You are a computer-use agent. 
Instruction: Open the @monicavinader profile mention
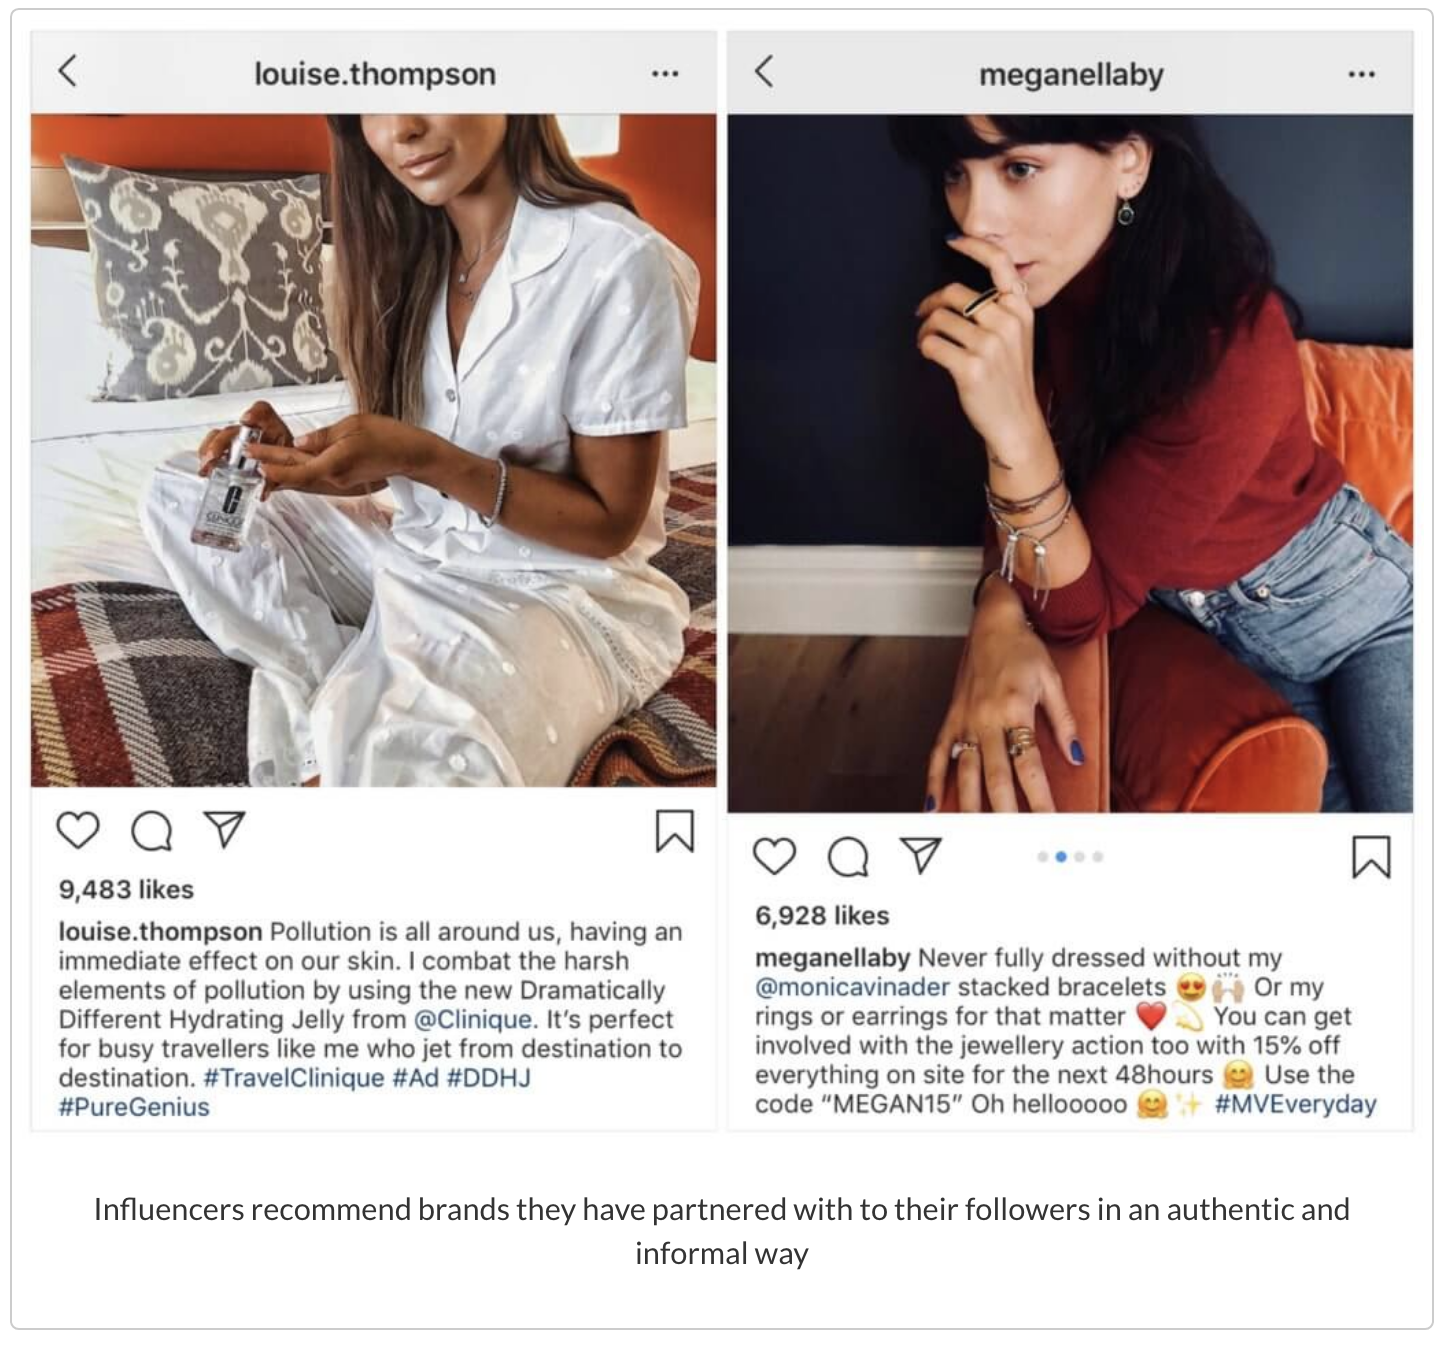point(852,987)
